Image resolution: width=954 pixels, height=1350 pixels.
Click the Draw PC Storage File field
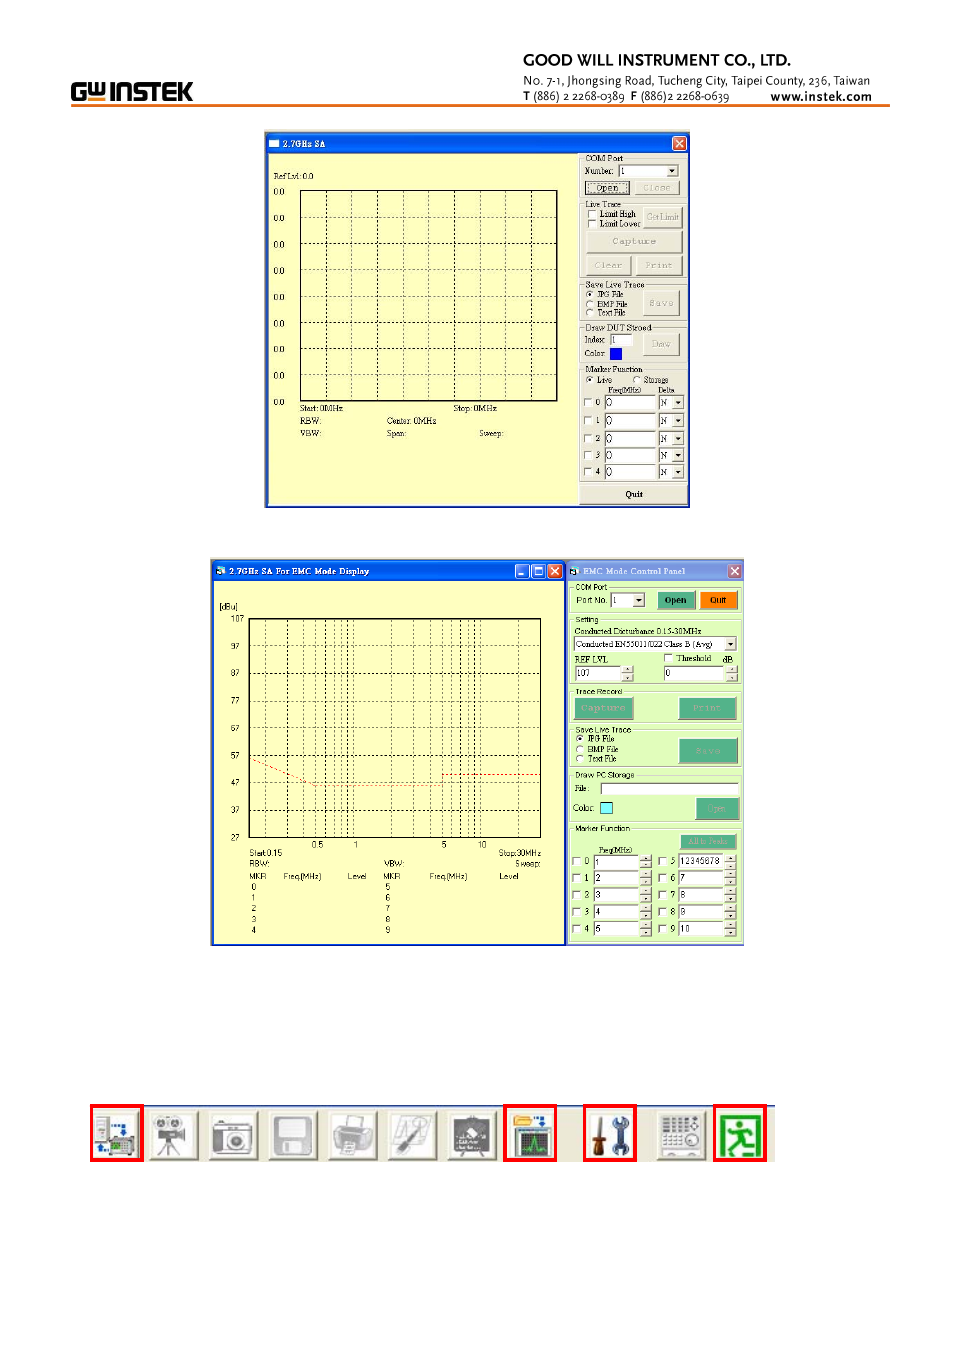pyautogui.click(x=669, y=789)
